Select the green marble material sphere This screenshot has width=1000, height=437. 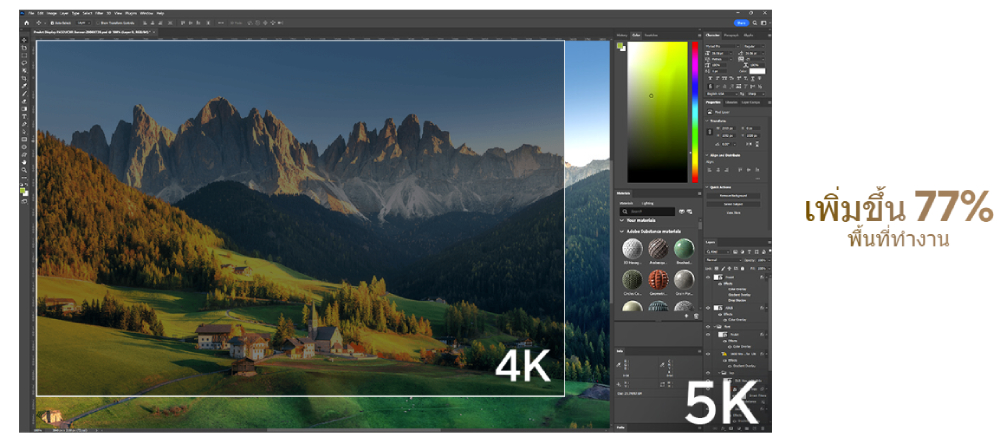click(684, 248)
